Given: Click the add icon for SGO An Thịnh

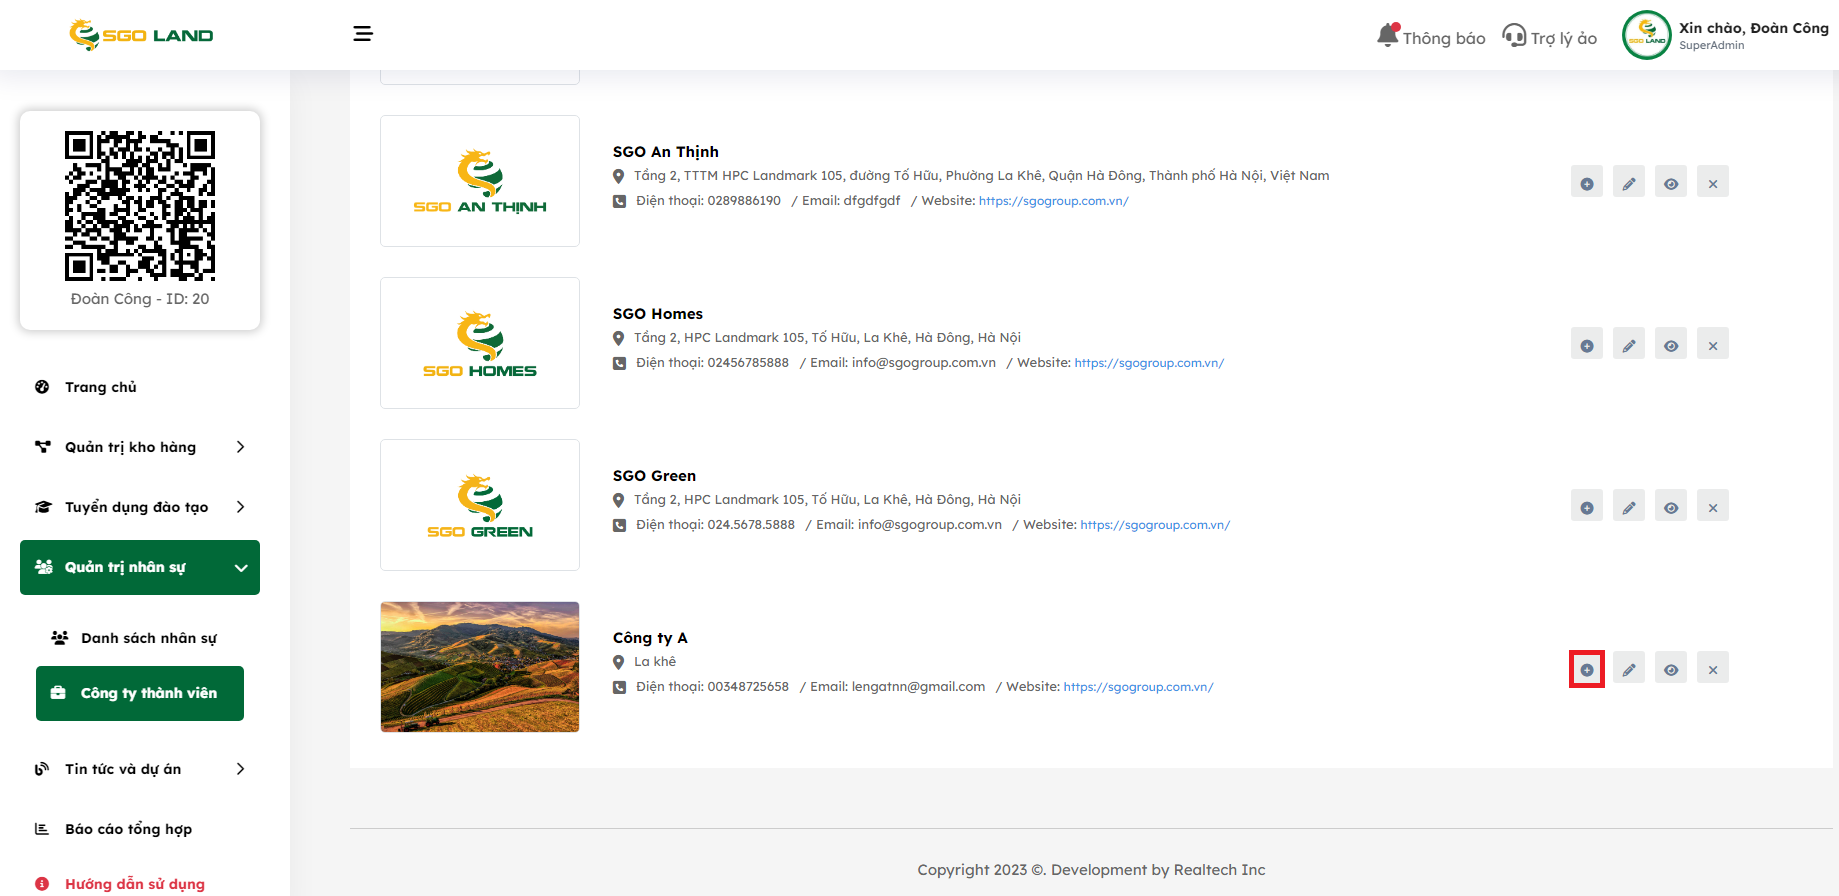Looking at the screenshot, I should pyautogui.click(x=1586, y=183).
